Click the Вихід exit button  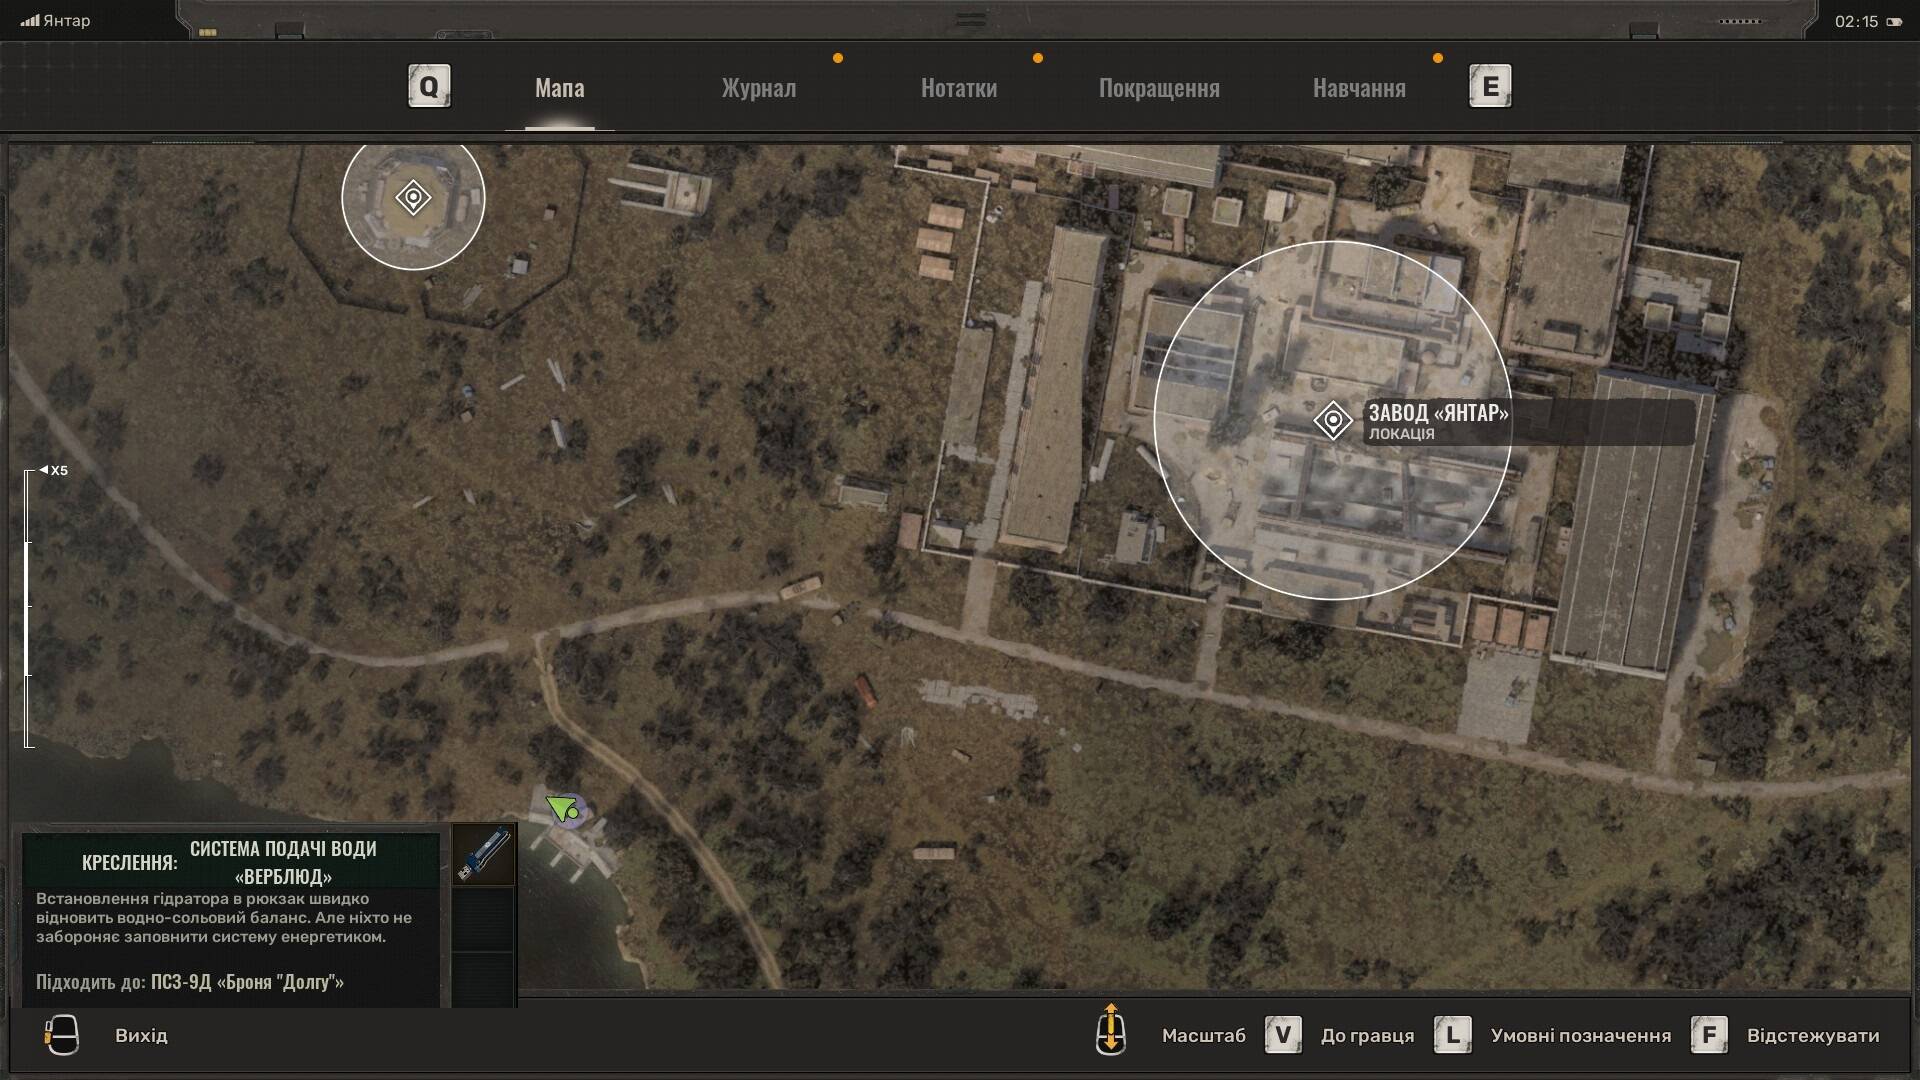pyautogui.click(x=141, y=1035)
